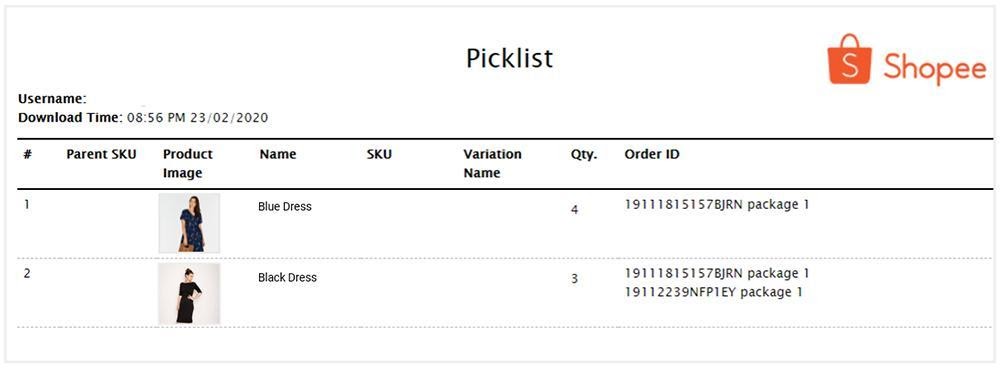
Task: Click the Download Time value text
Action: 198,118
